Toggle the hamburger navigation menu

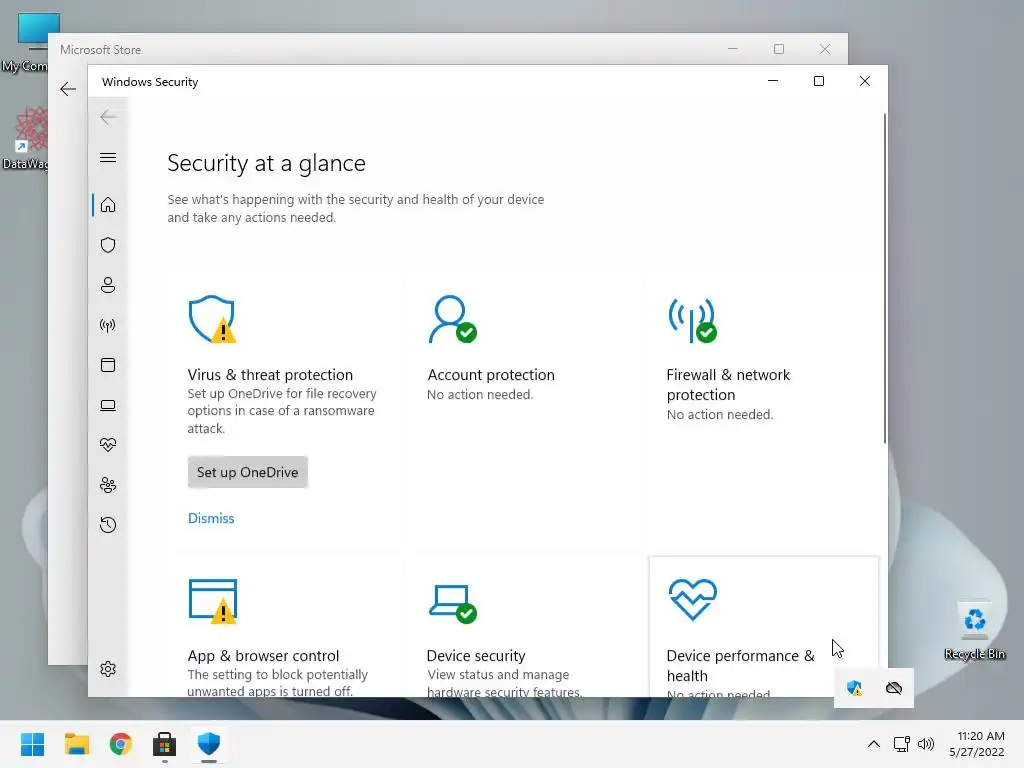[x=108, y=157]
